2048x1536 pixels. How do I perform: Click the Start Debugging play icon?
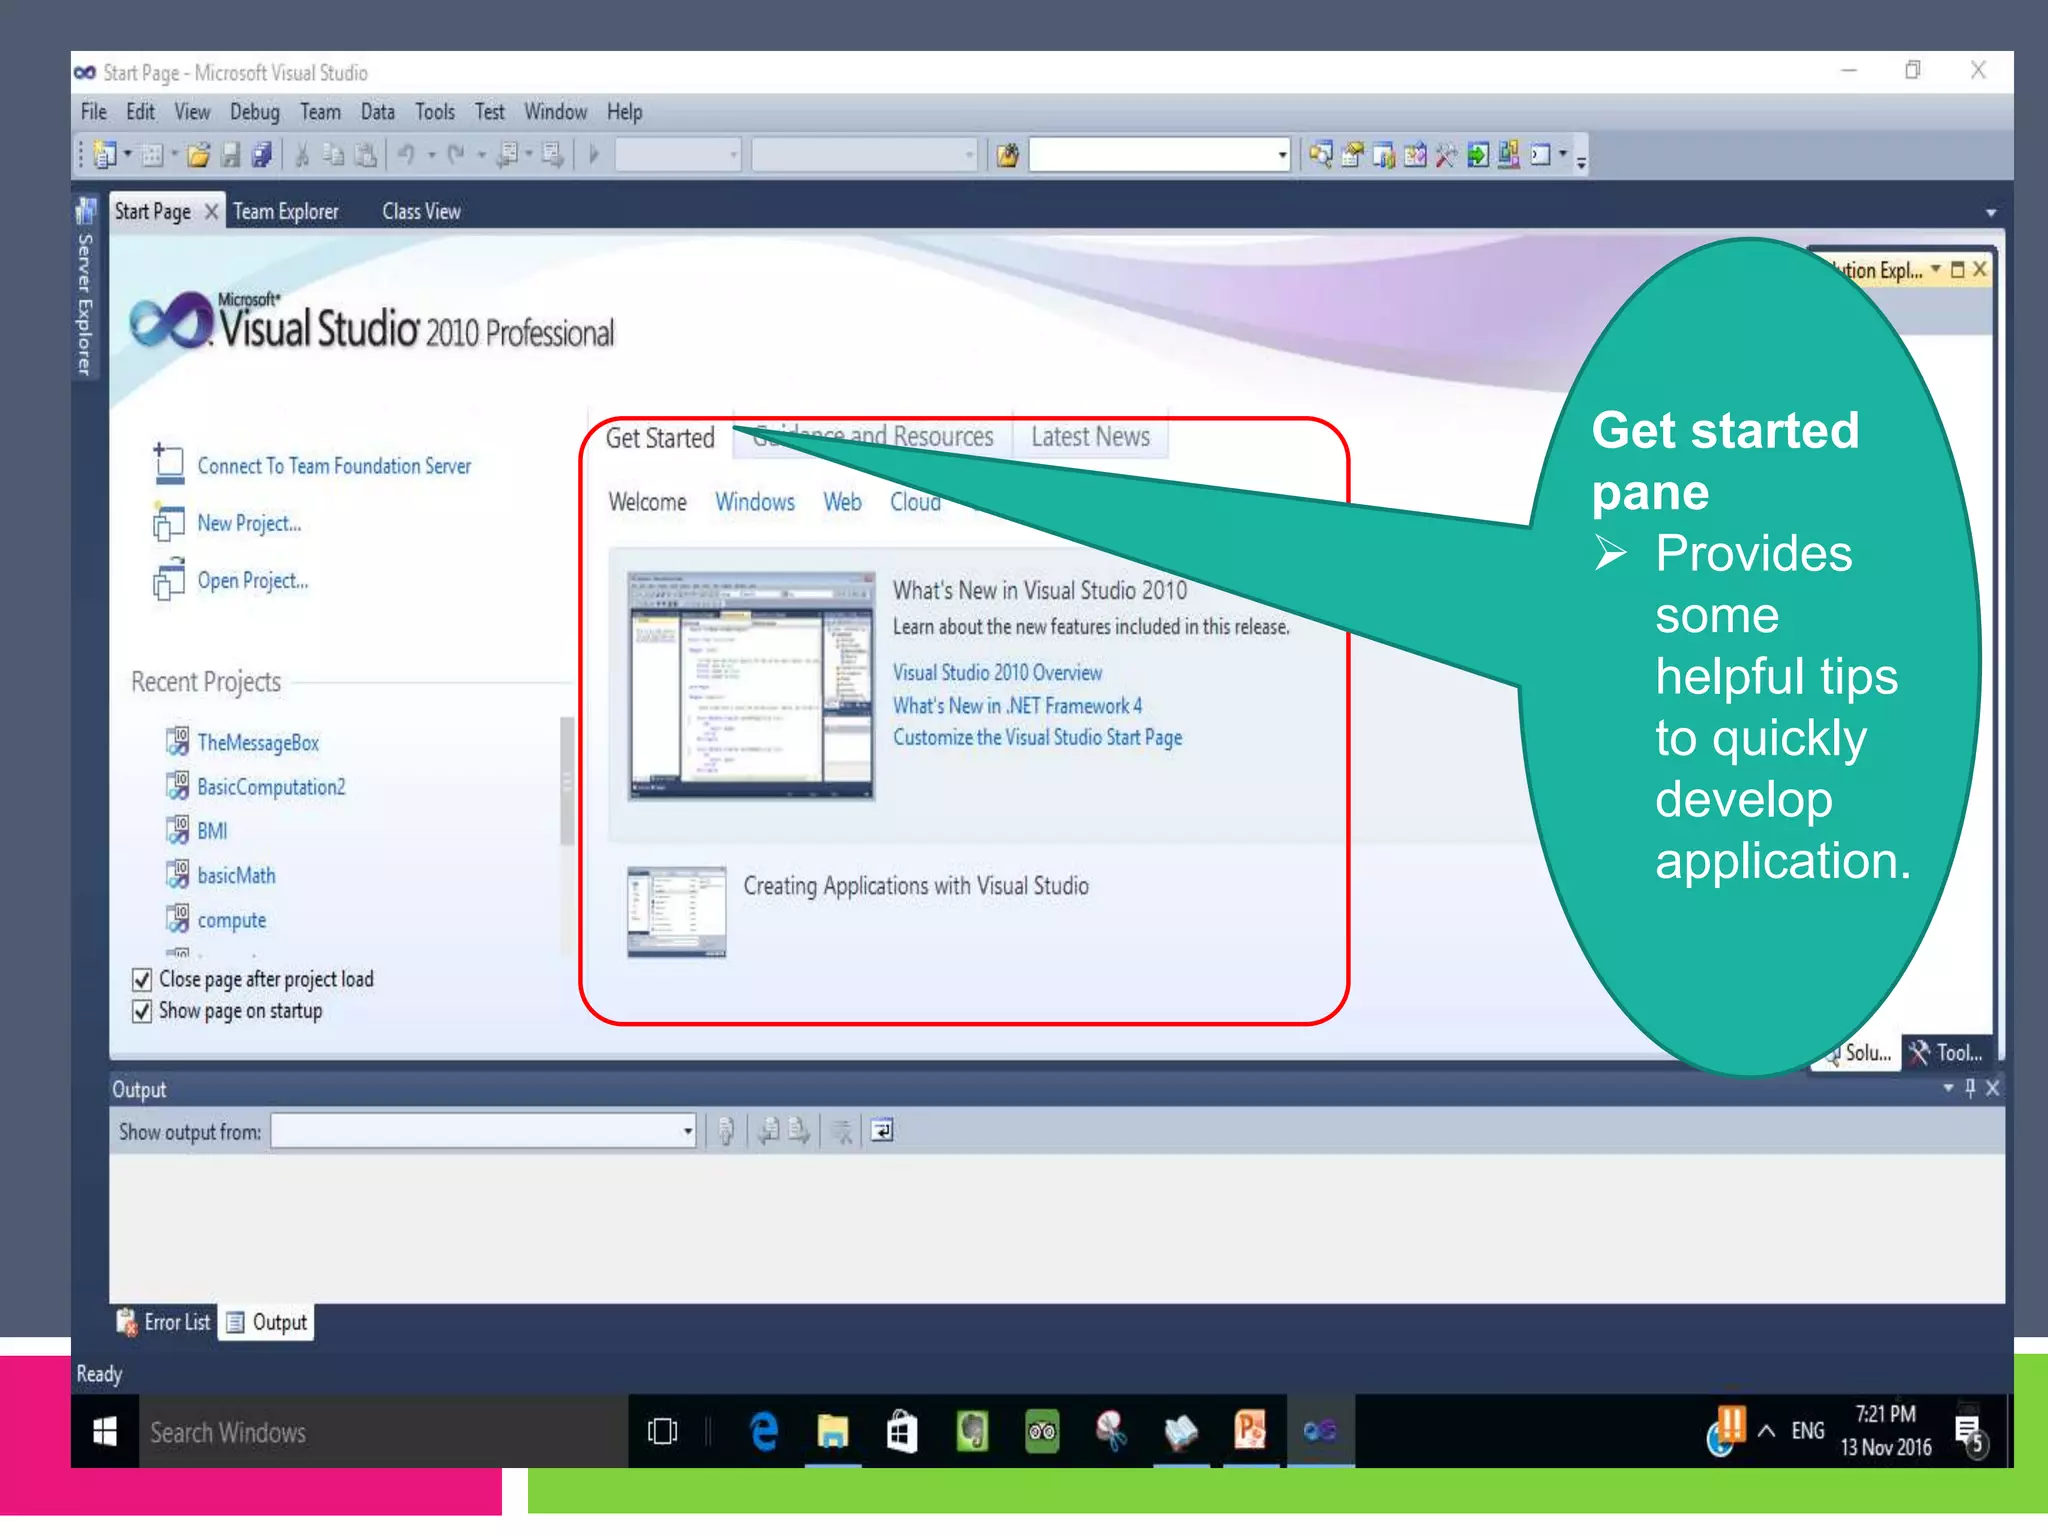(x=594, y=154)
